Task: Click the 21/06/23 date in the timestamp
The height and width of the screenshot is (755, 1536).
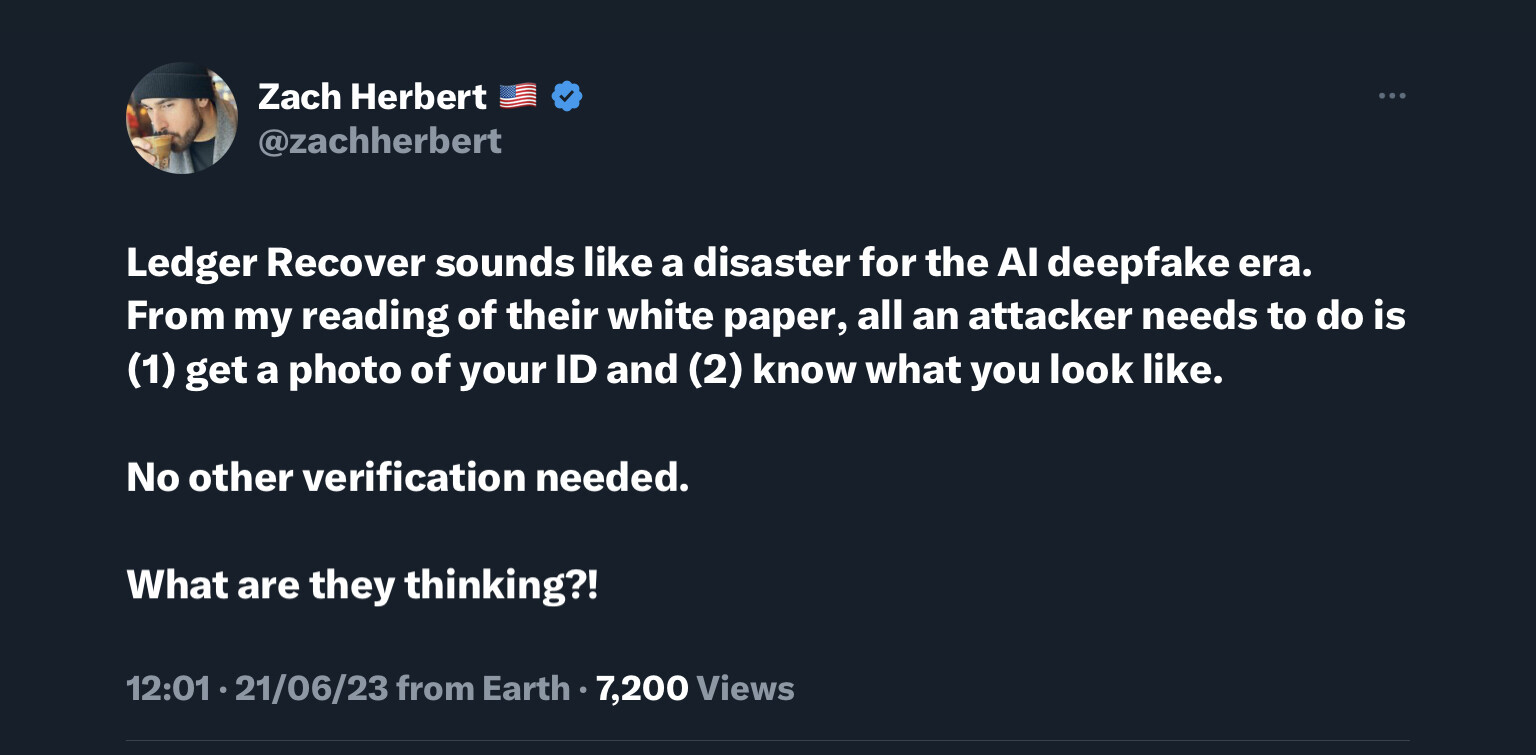Action: click(x=310, y=688)
